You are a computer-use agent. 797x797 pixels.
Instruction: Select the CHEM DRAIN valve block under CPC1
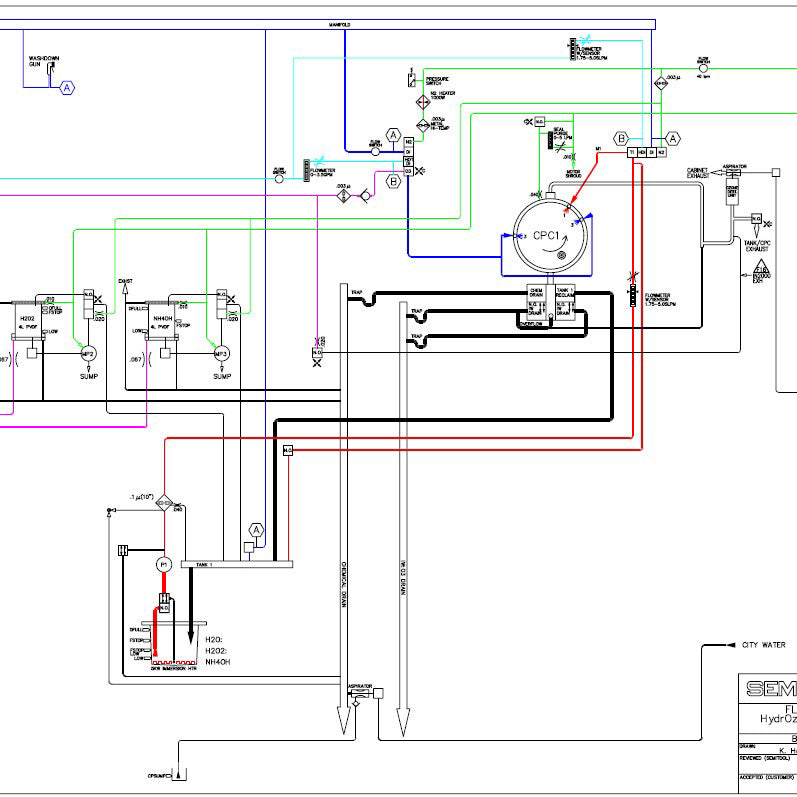537,303
